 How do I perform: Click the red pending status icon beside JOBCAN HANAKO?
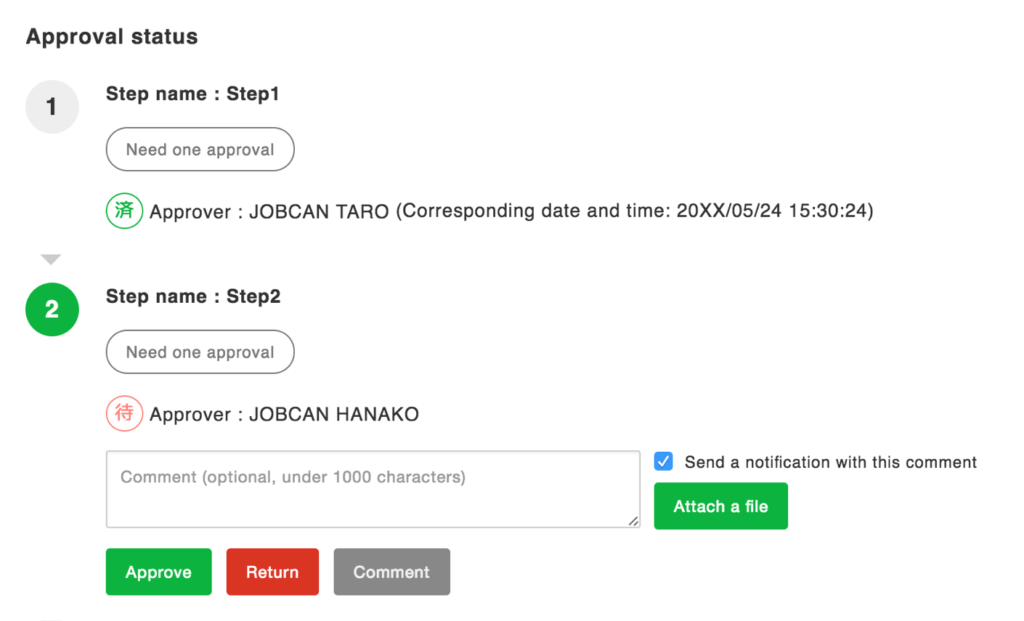coord(124,413)
